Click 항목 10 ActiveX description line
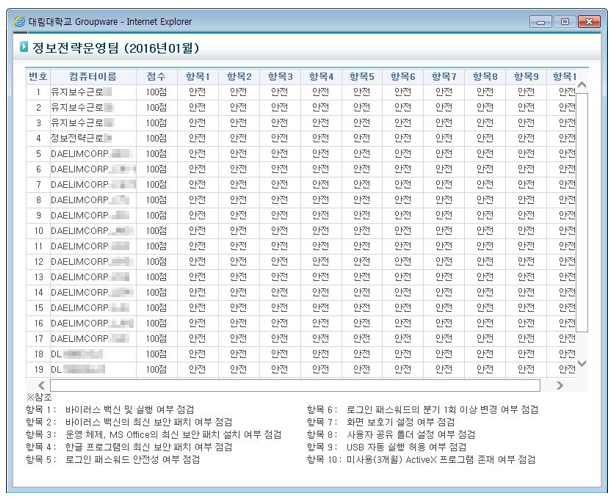The width and height of the screenshot is (610, 499). point(421,460)
